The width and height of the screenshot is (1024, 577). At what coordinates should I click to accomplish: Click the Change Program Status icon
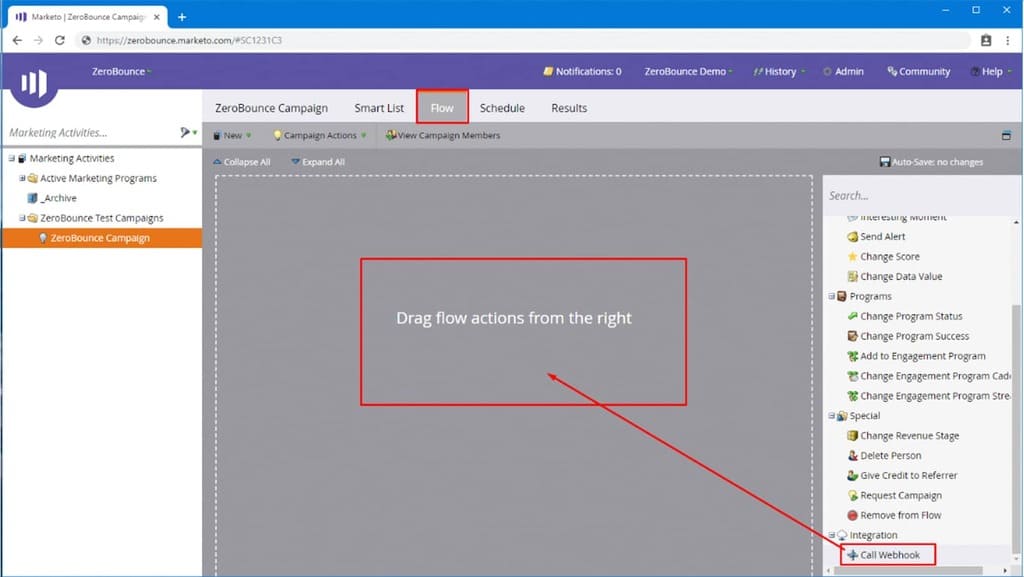[x=852, y=317]
